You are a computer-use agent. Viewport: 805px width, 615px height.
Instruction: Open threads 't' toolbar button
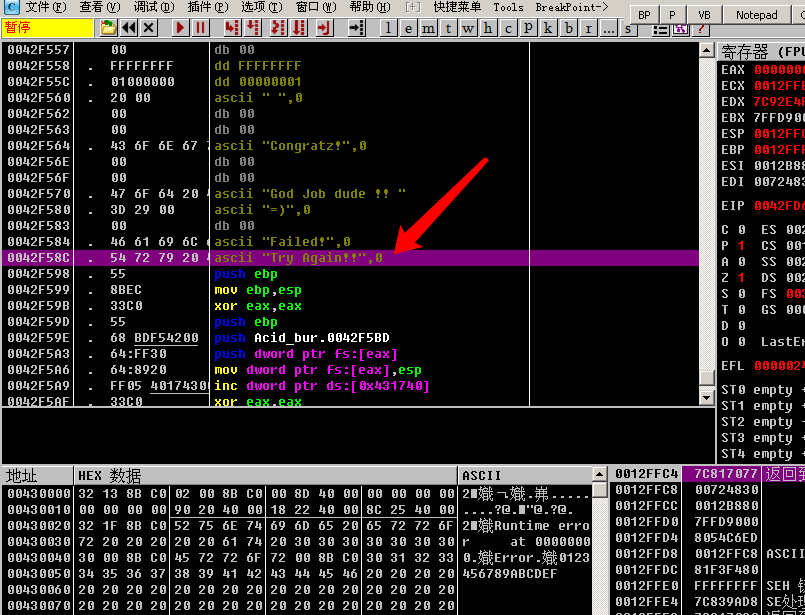click(x=448, y=28)
